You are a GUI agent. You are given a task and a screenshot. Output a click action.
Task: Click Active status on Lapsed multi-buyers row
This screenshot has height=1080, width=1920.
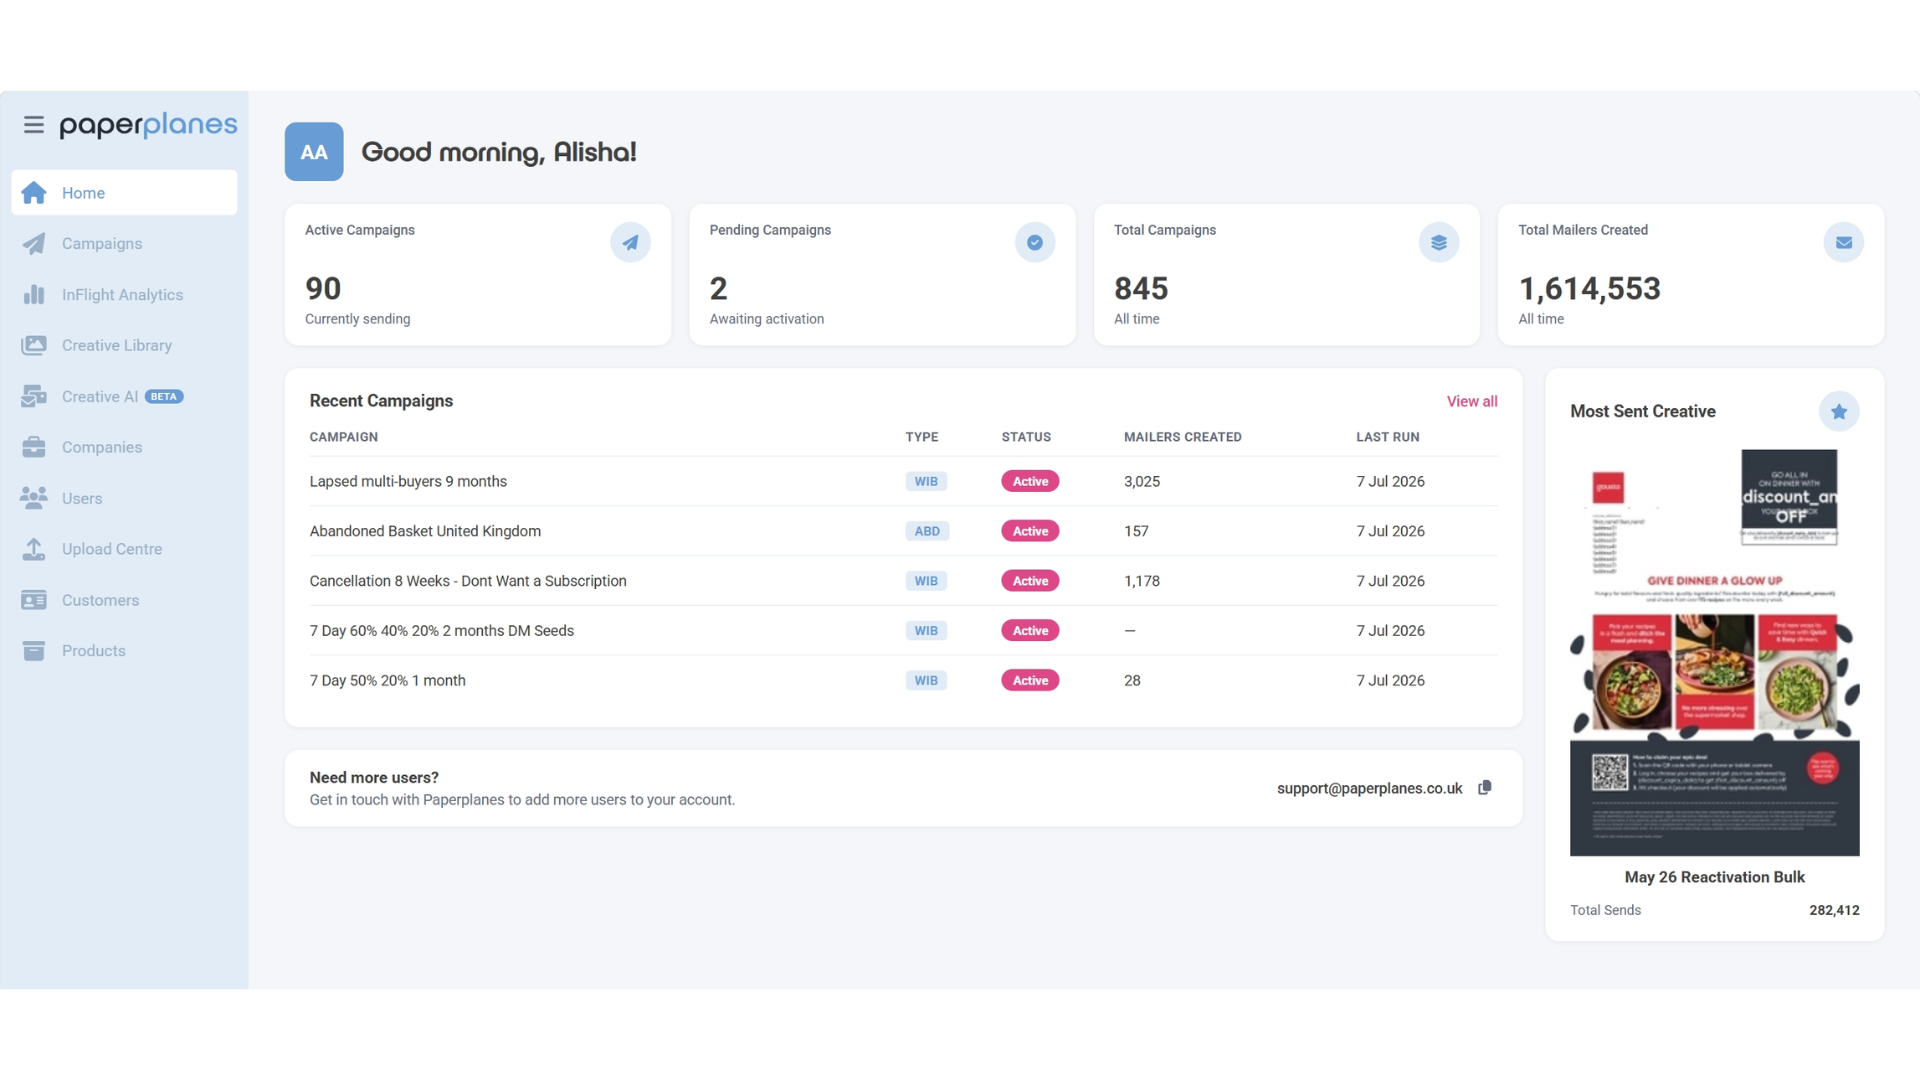point(1030,481)
